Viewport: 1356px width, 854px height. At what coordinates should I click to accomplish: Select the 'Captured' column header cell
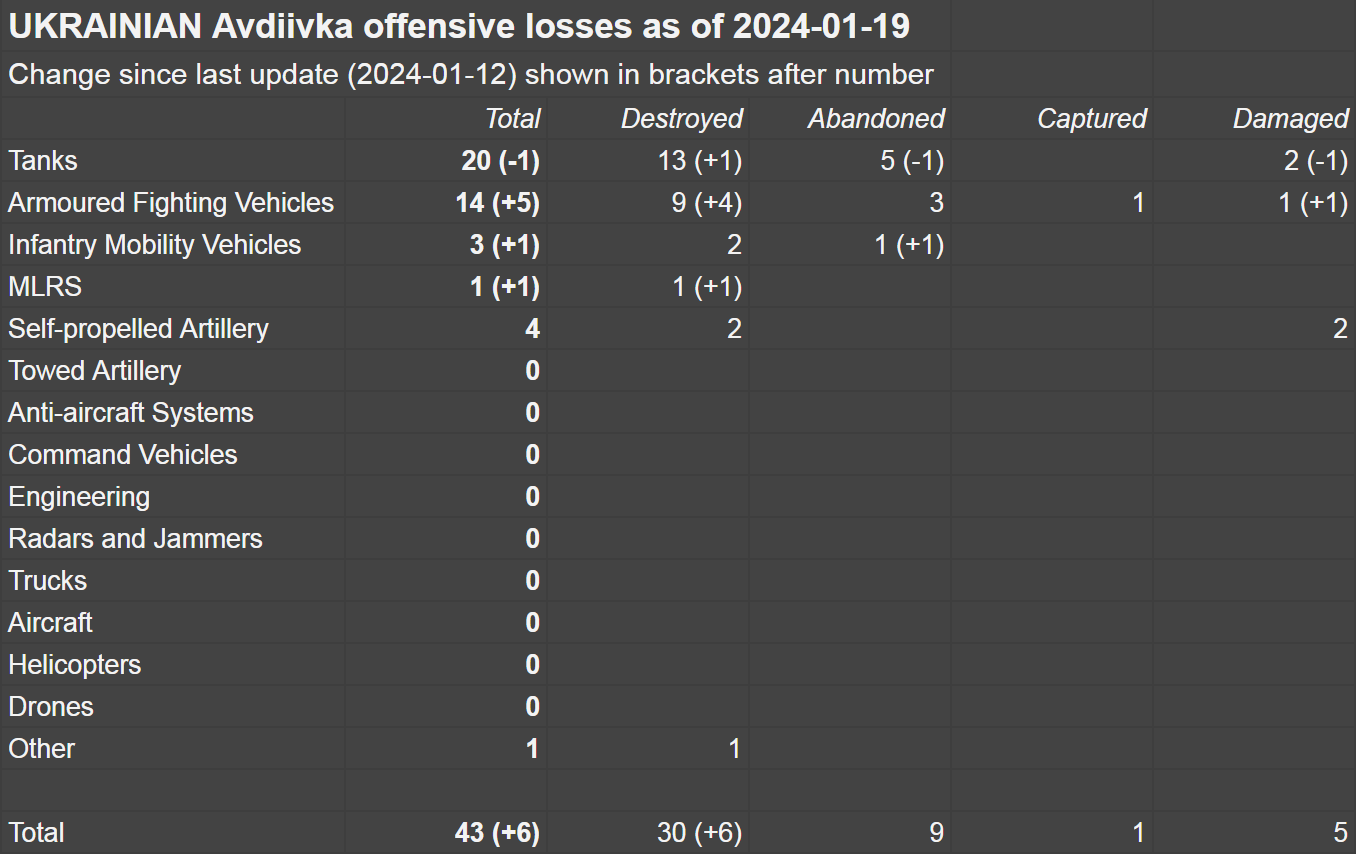1090,119
